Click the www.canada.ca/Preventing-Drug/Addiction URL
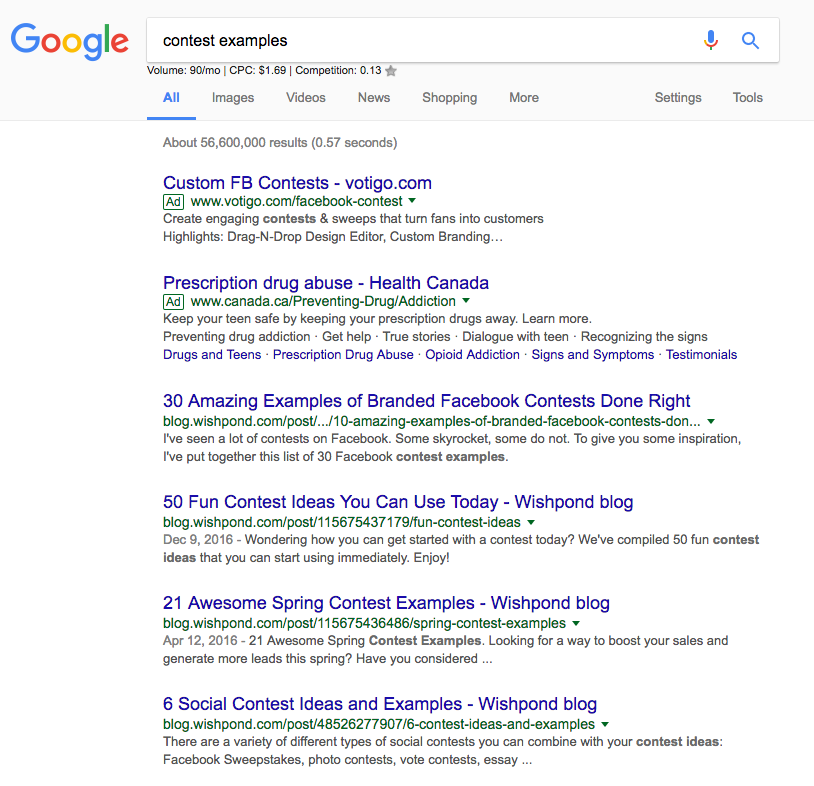814x786 pixels. coord(323,301)
